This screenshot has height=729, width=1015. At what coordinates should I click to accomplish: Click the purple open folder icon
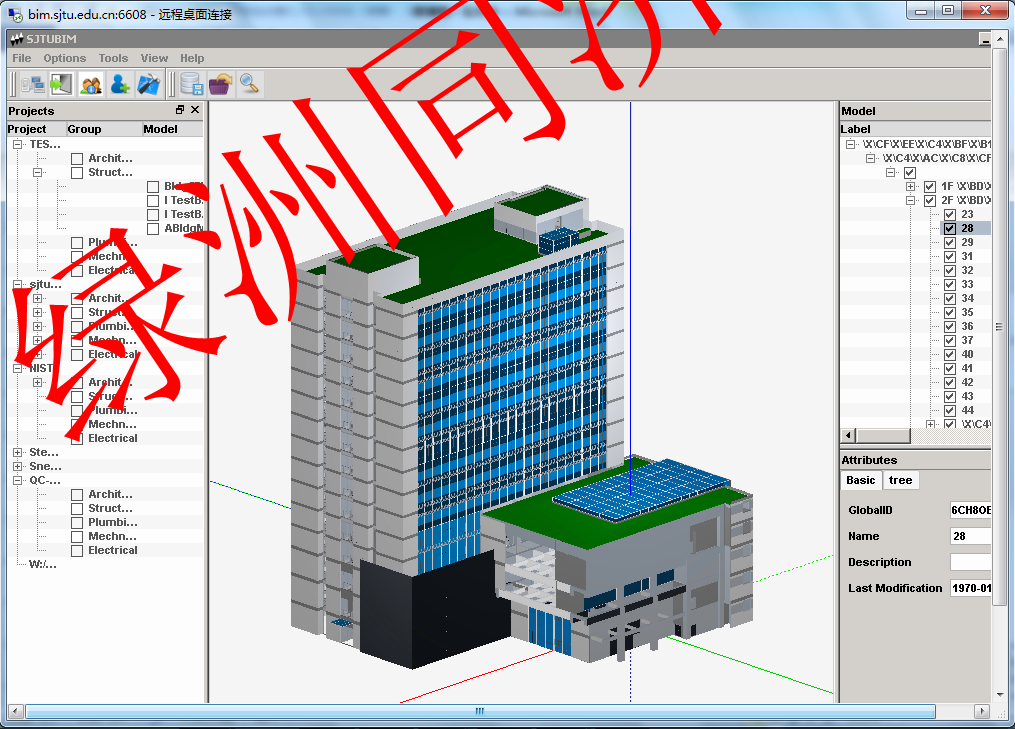pos(220,84)
